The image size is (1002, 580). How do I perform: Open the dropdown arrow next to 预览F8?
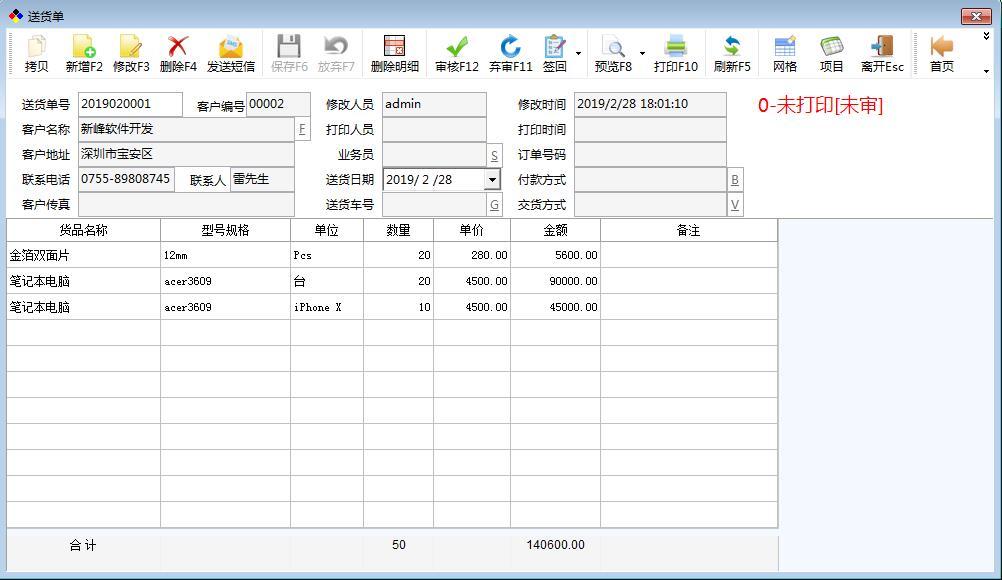tap(642, 54)
